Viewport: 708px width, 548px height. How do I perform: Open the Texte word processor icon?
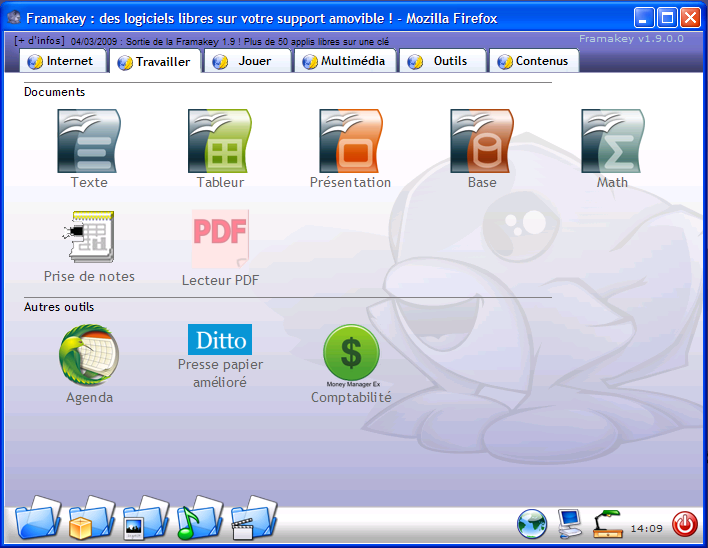(89, 141)
